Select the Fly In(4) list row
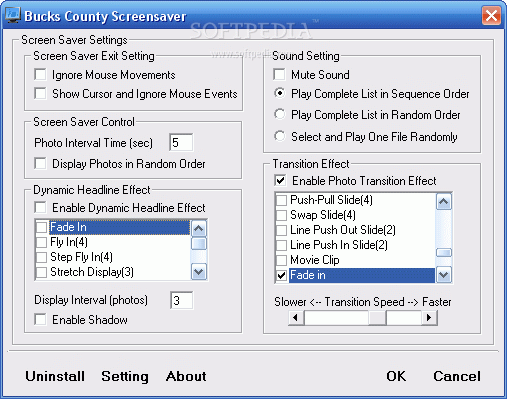Image resolution: width=507 pixels, height=399 pixels. pos(119,242)
